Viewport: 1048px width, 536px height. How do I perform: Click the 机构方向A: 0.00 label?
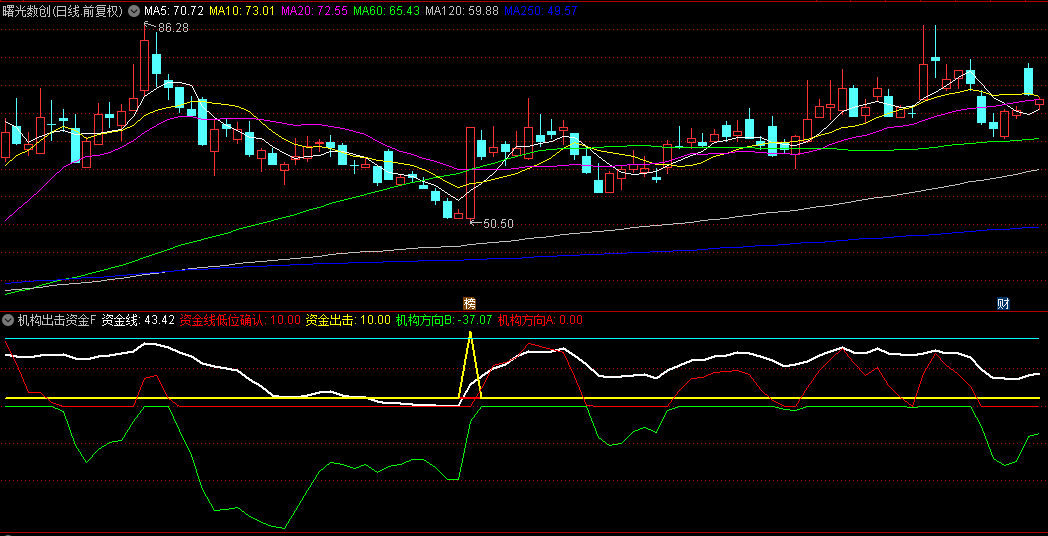pyautogui.click(x=540, y=320)
